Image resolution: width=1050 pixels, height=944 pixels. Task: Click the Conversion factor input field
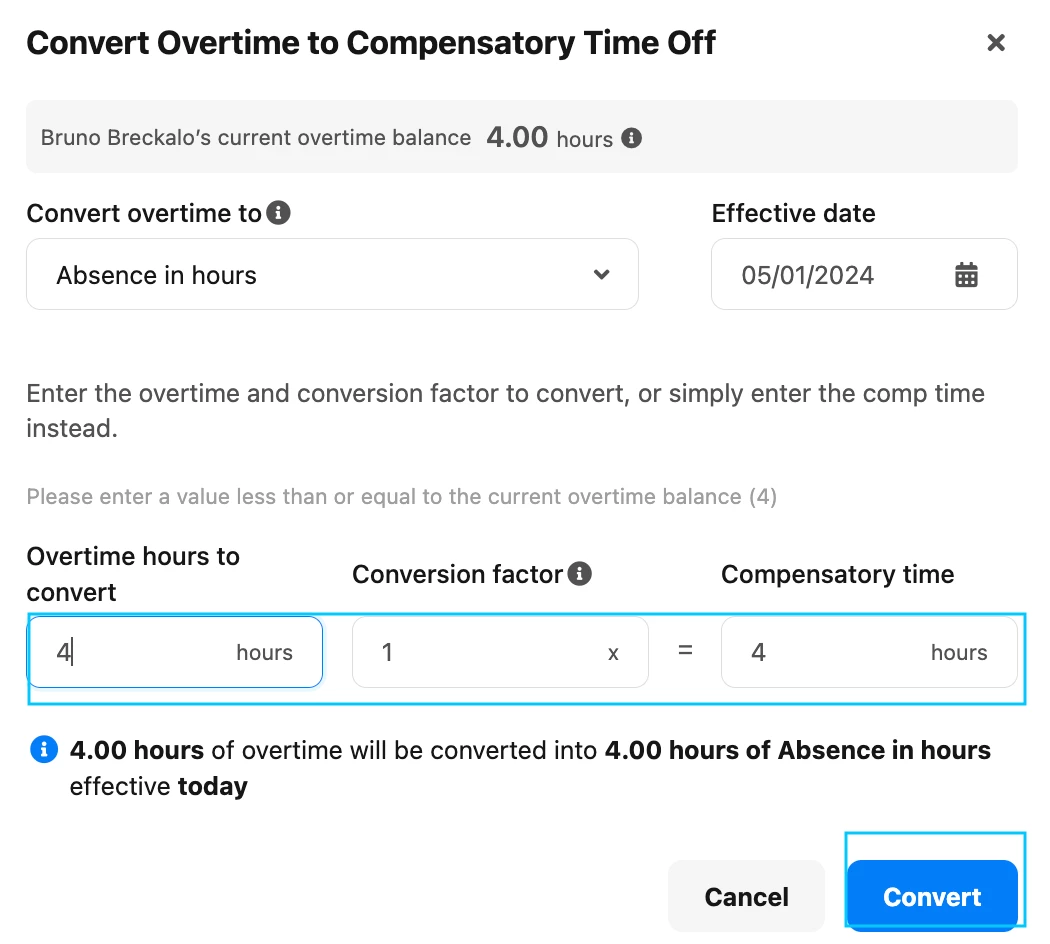(x=500, y=652)
